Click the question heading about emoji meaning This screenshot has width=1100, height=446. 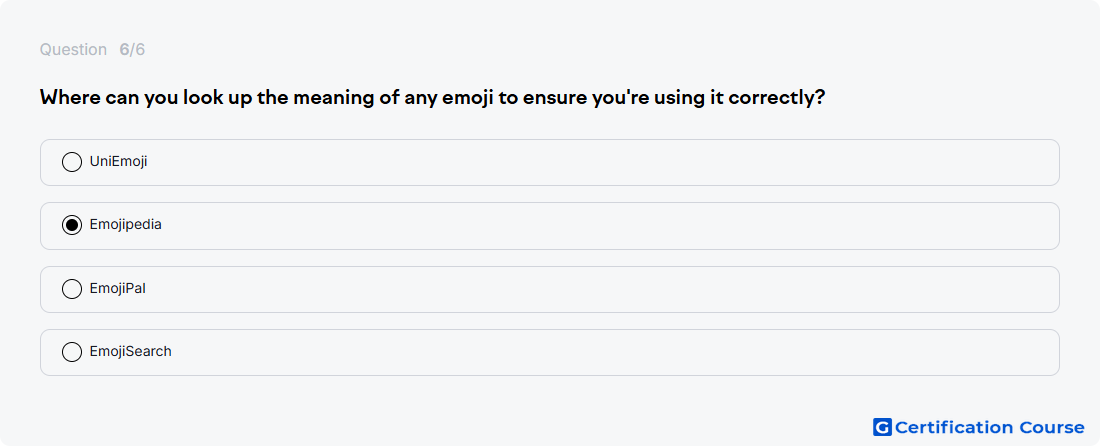pos(432,98)
